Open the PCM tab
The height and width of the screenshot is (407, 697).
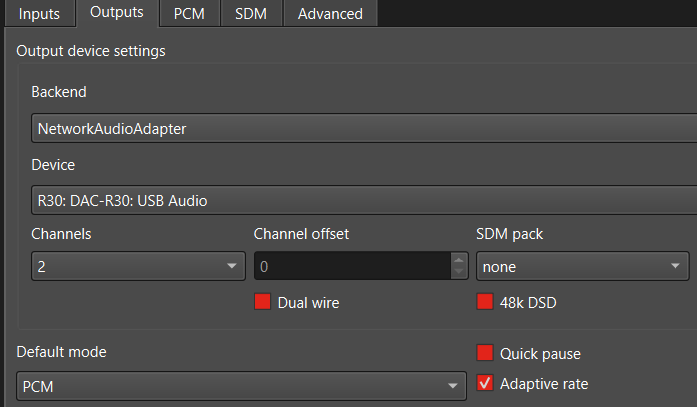[189, 14]
